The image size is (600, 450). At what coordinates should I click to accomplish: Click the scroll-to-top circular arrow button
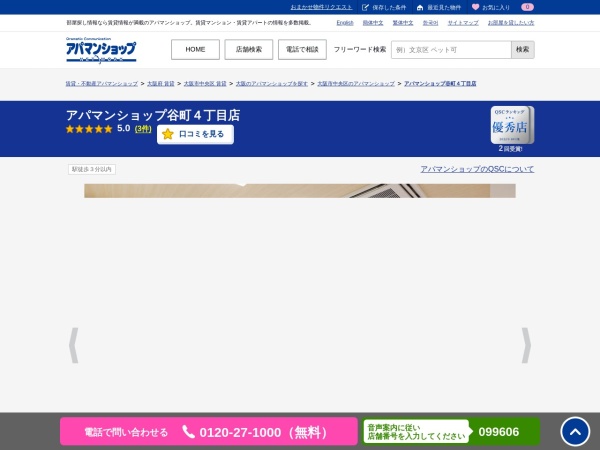pyautogui.click(x=575, y=432)
